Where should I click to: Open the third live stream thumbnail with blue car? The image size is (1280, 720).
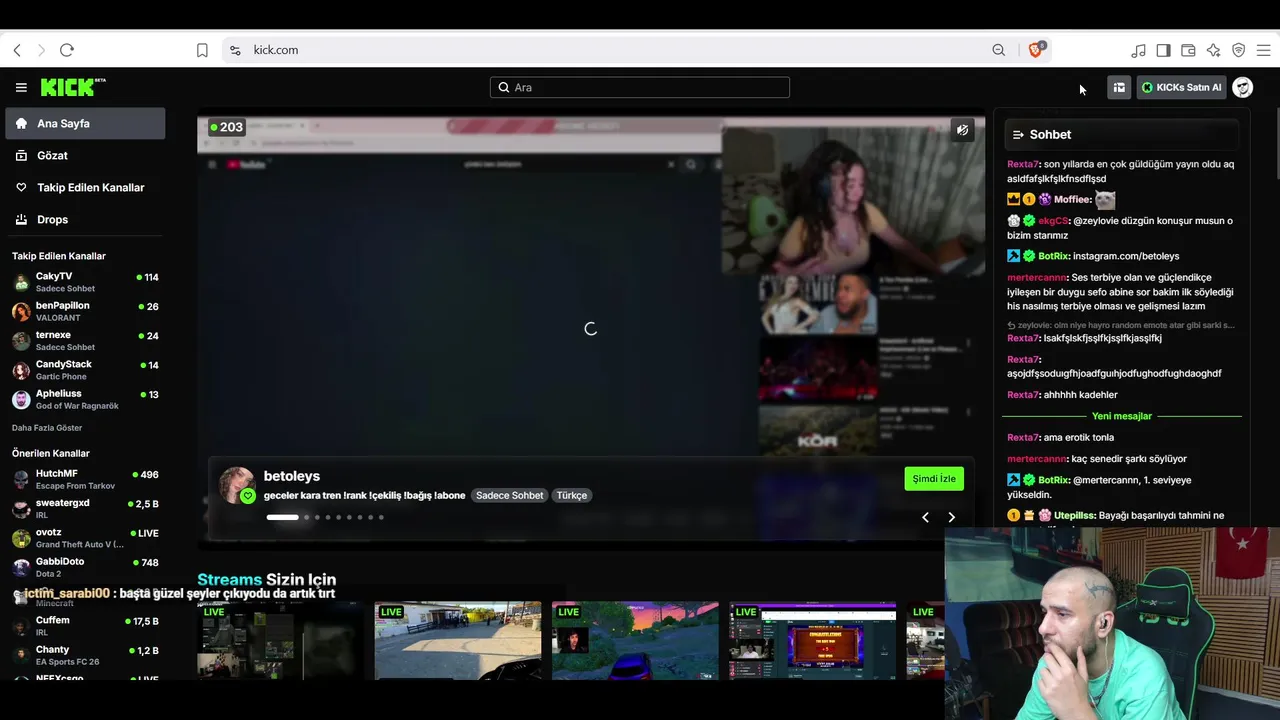pyautogui.click(x=635, y=641)
